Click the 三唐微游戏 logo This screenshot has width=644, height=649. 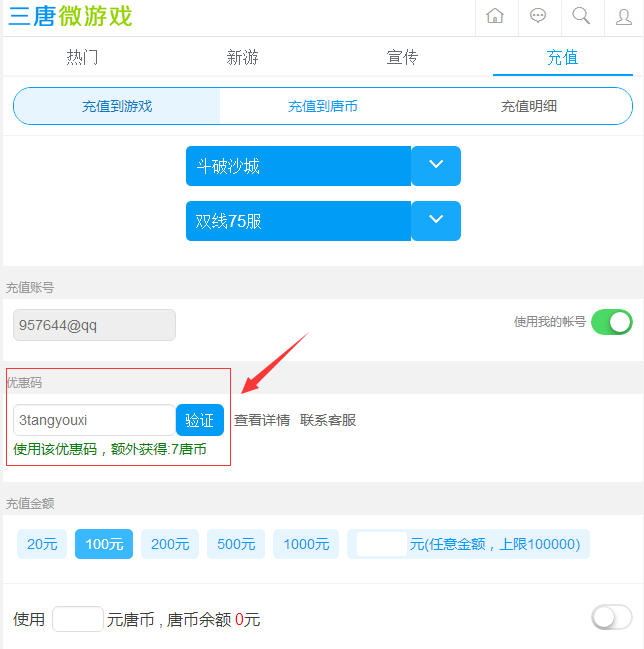click(70, 17)
